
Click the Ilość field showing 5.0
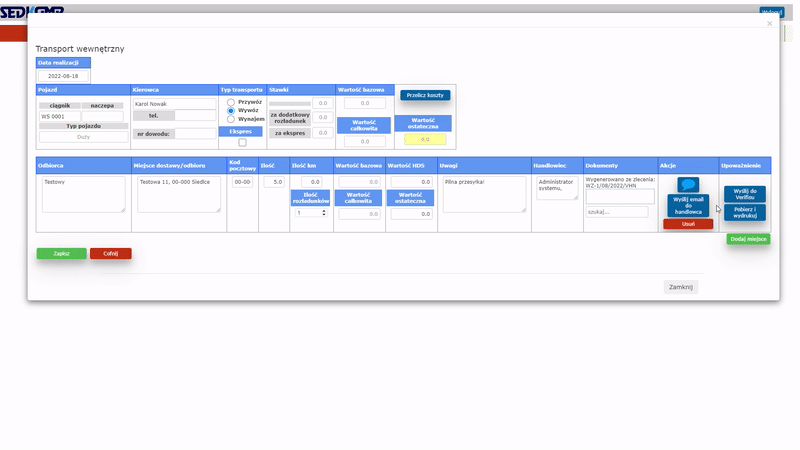click(x=274, y=182)
